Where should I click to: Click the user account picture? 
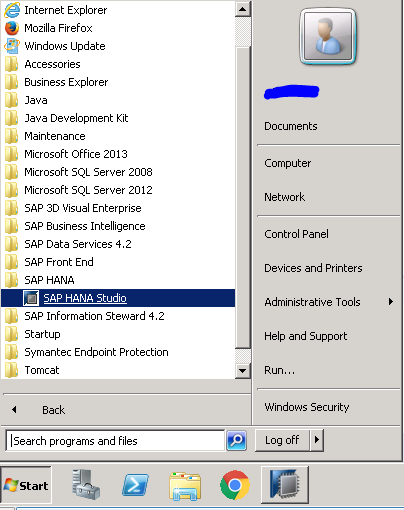pos(328,36)
